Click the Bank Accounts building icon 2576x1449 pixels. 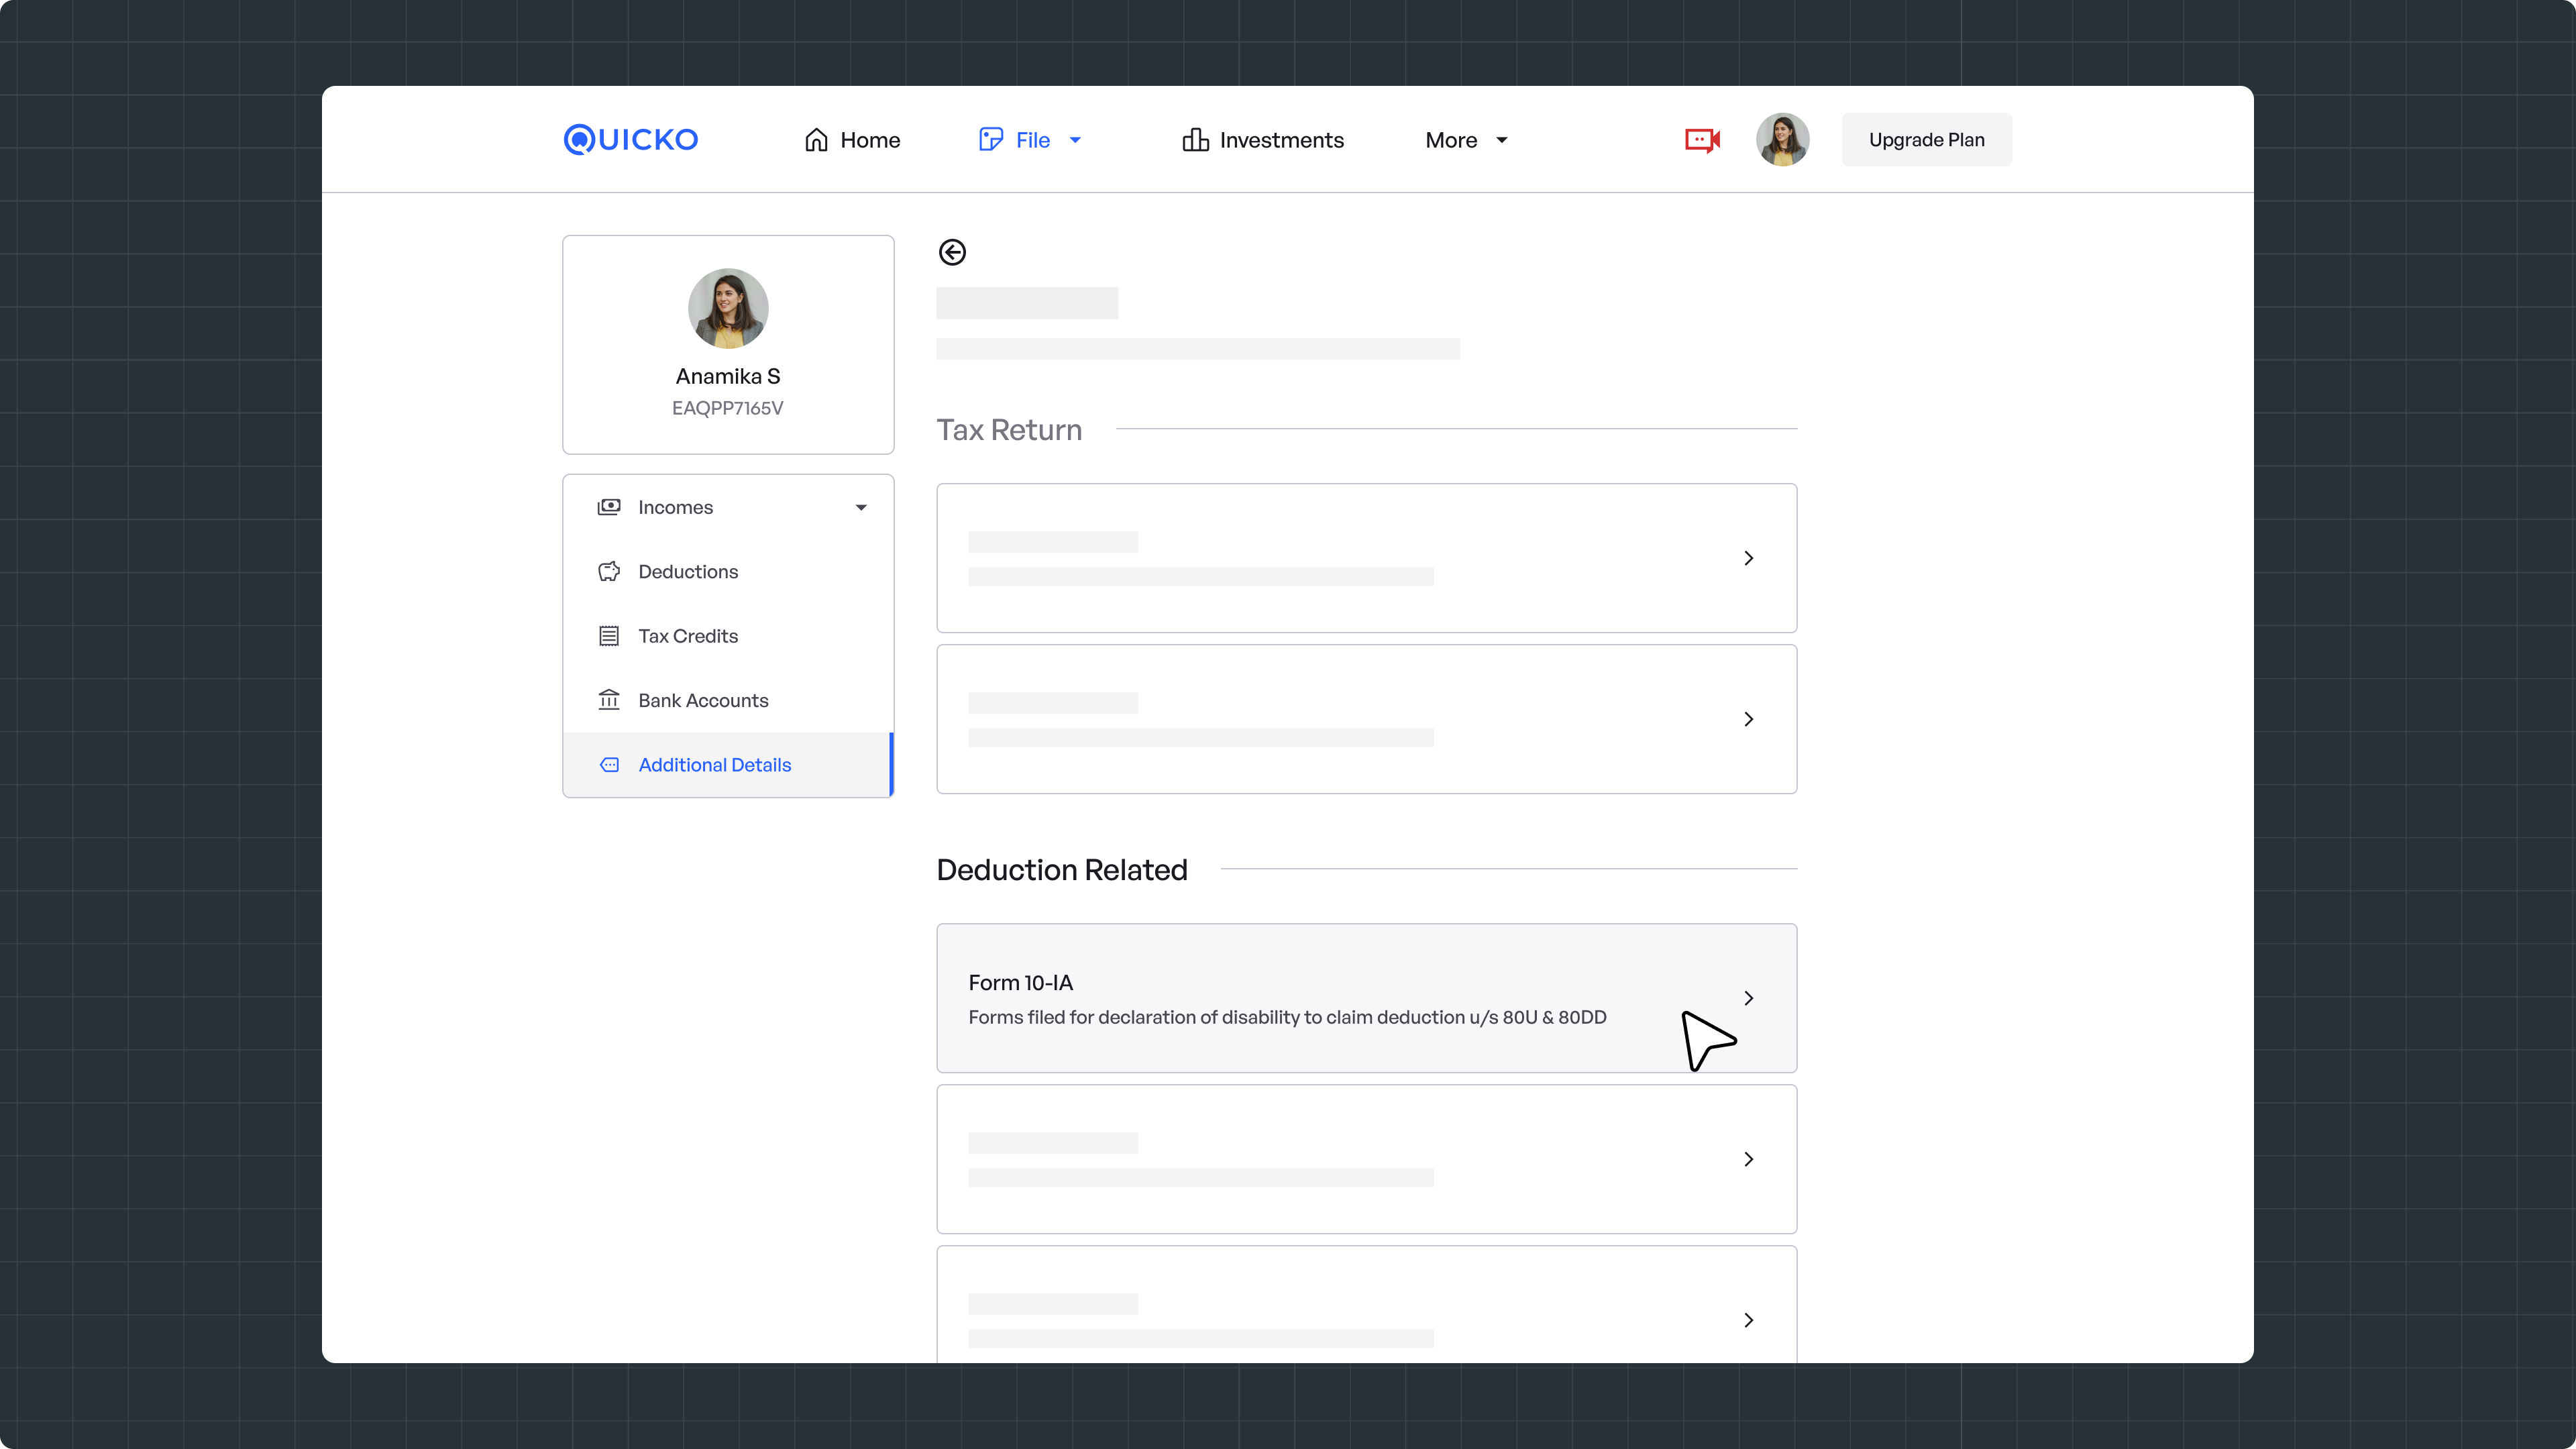point(609,700)
